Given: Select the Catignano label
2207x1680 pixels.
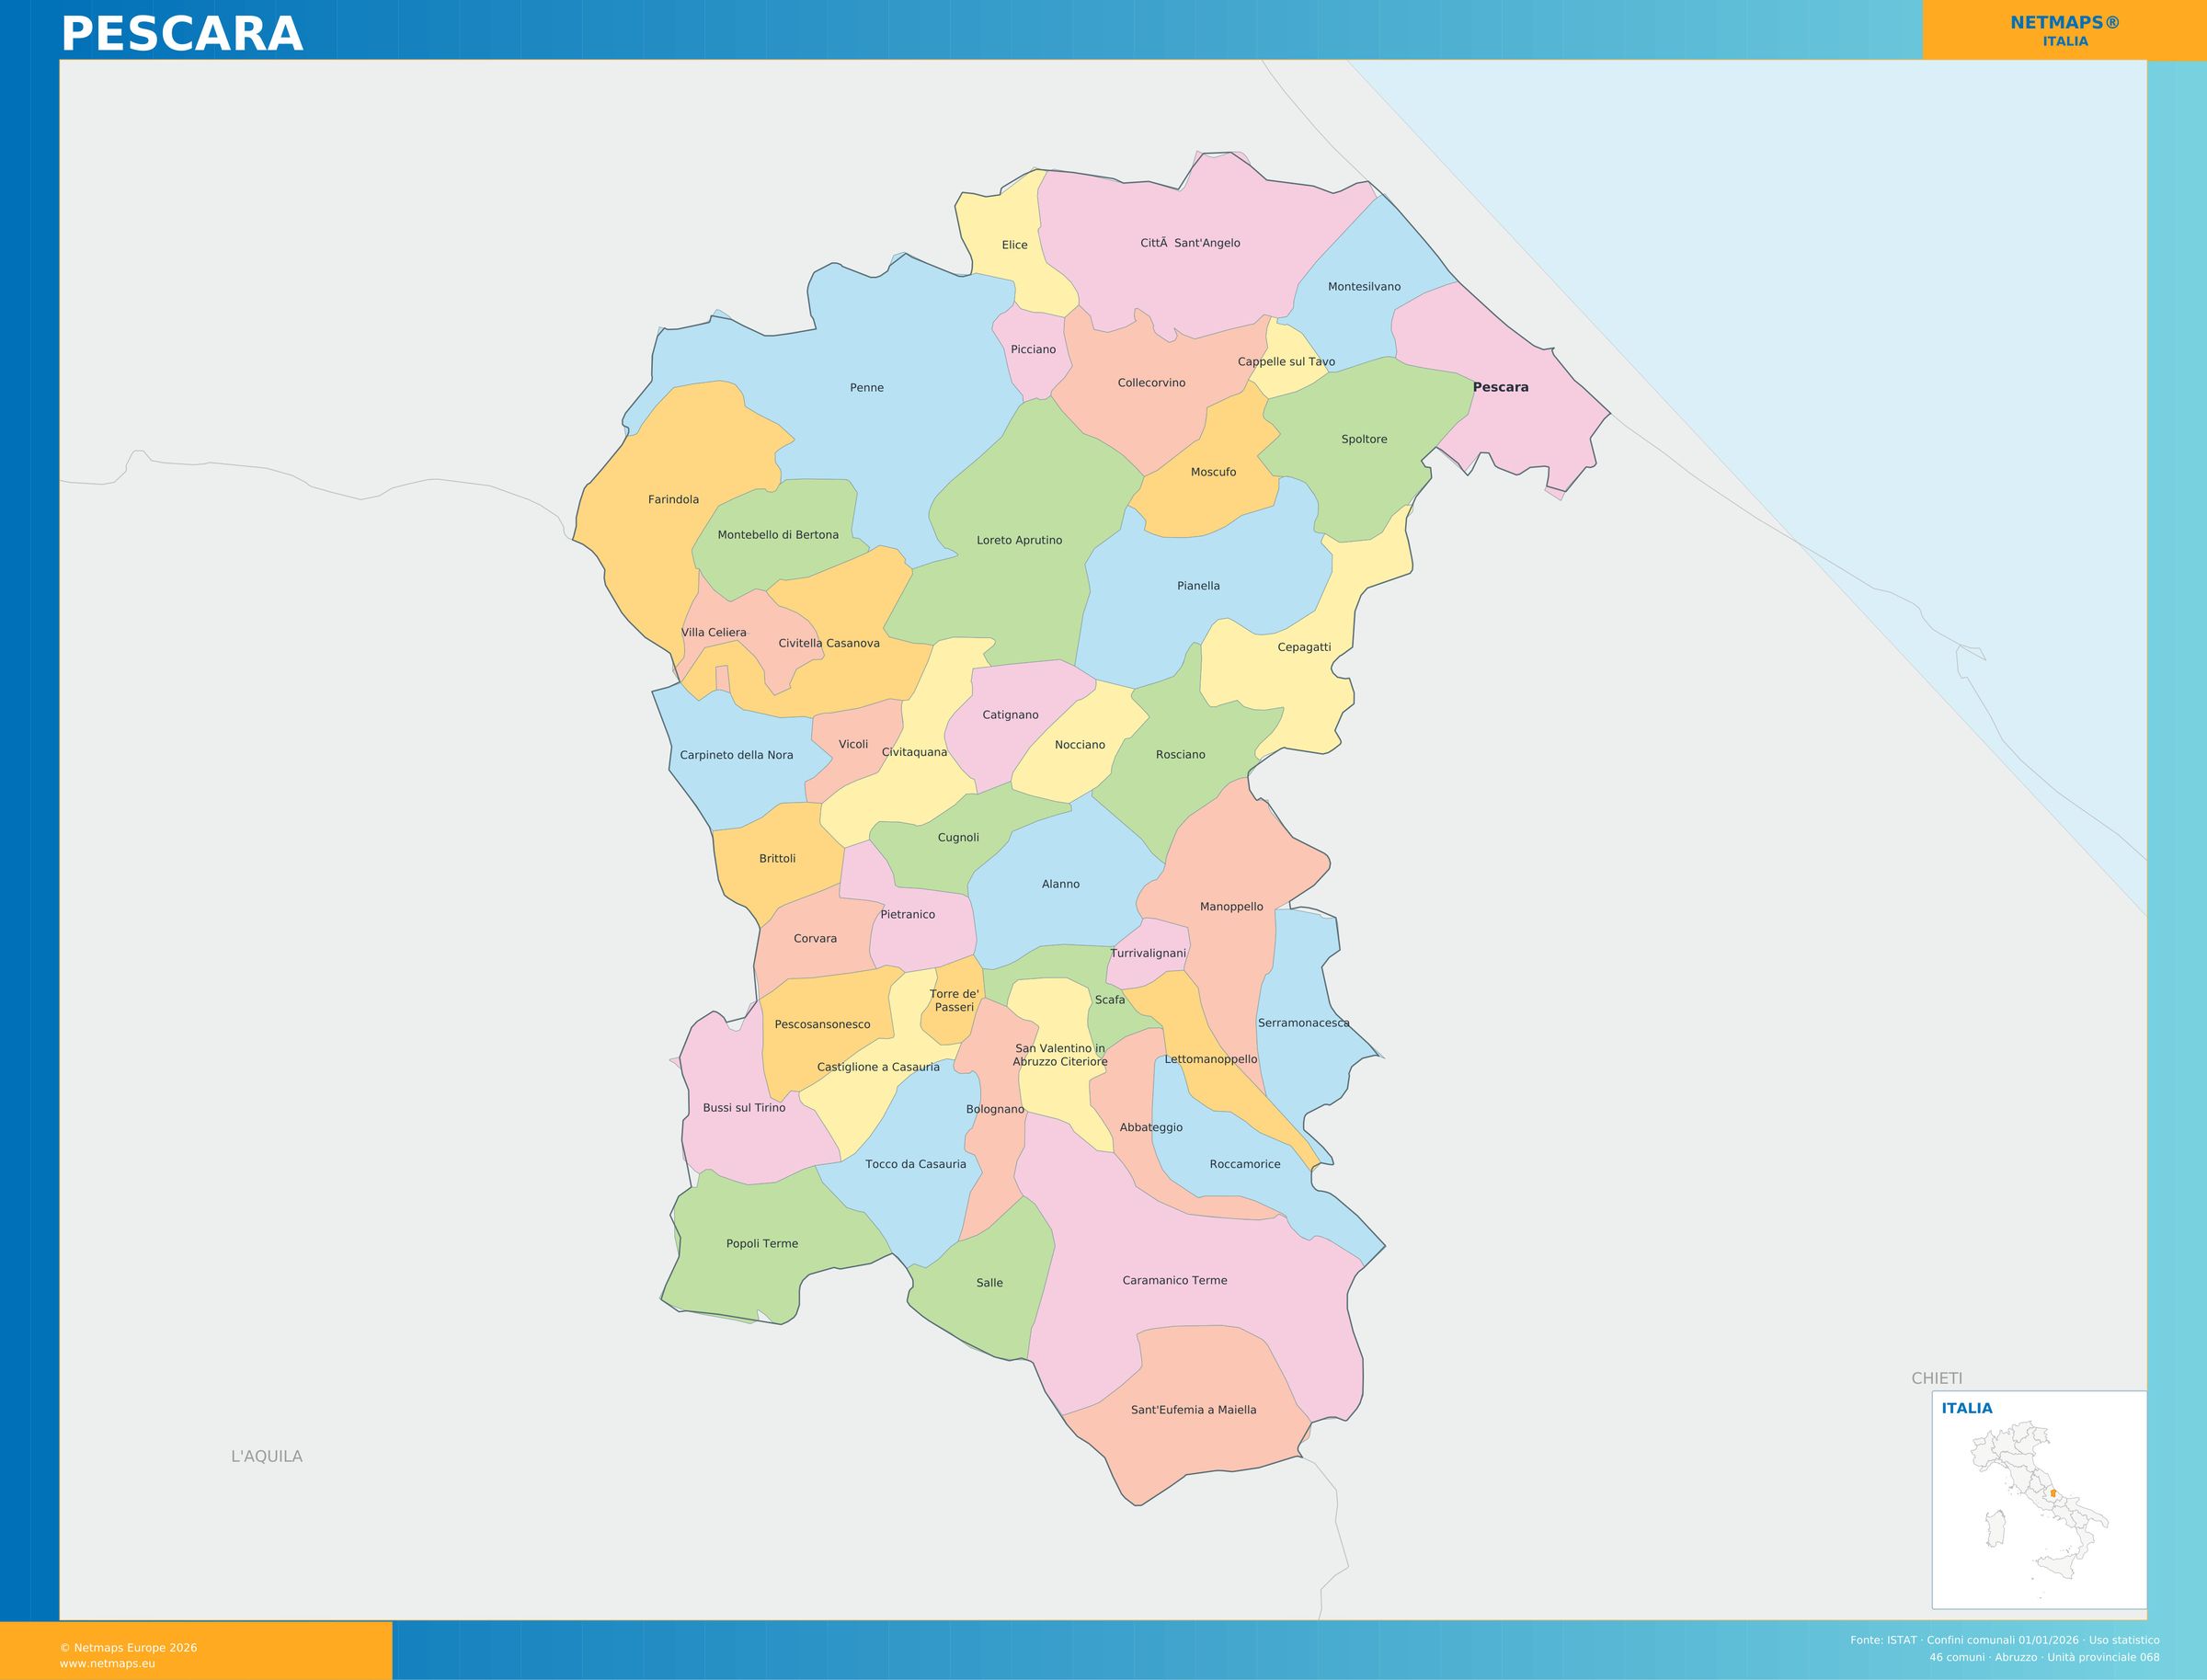Looking at the screenshot, I should point(1010,715).
